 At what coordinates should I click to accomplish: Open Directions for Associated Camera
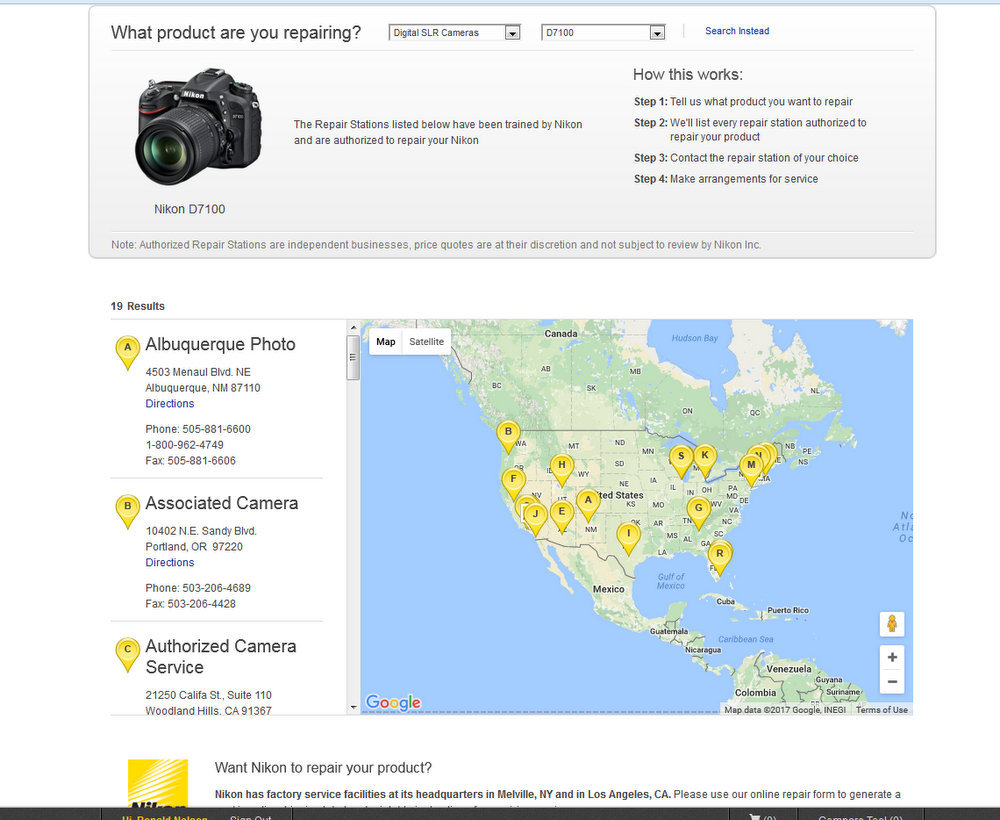170,563
